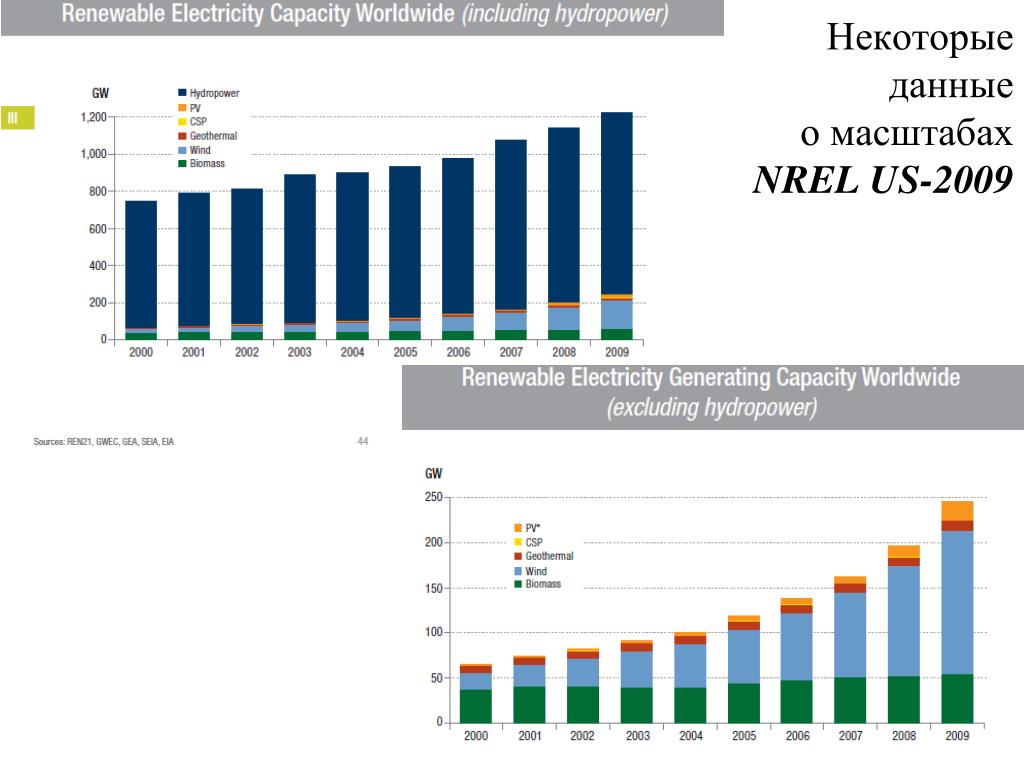Select the 2000 bar in top chart

tap(141, 270)
